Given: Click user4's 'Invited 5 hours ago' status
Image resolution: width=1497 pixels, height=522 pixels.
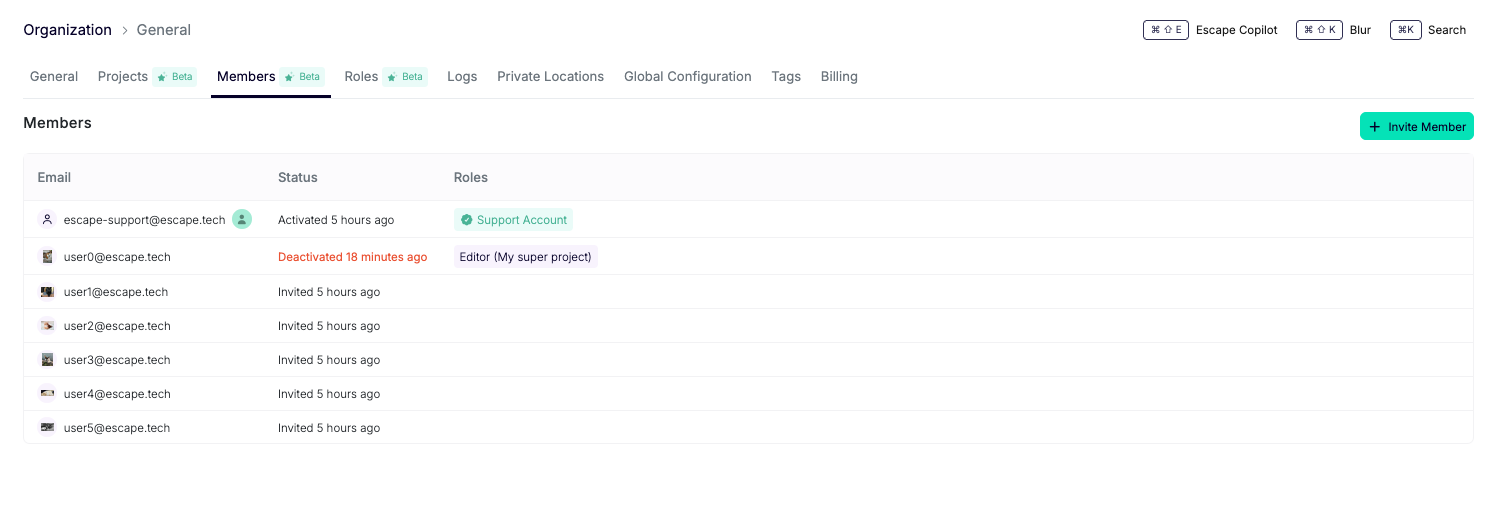Looking at the screenshot, I should pyautogui.click(x=329, y=394).
